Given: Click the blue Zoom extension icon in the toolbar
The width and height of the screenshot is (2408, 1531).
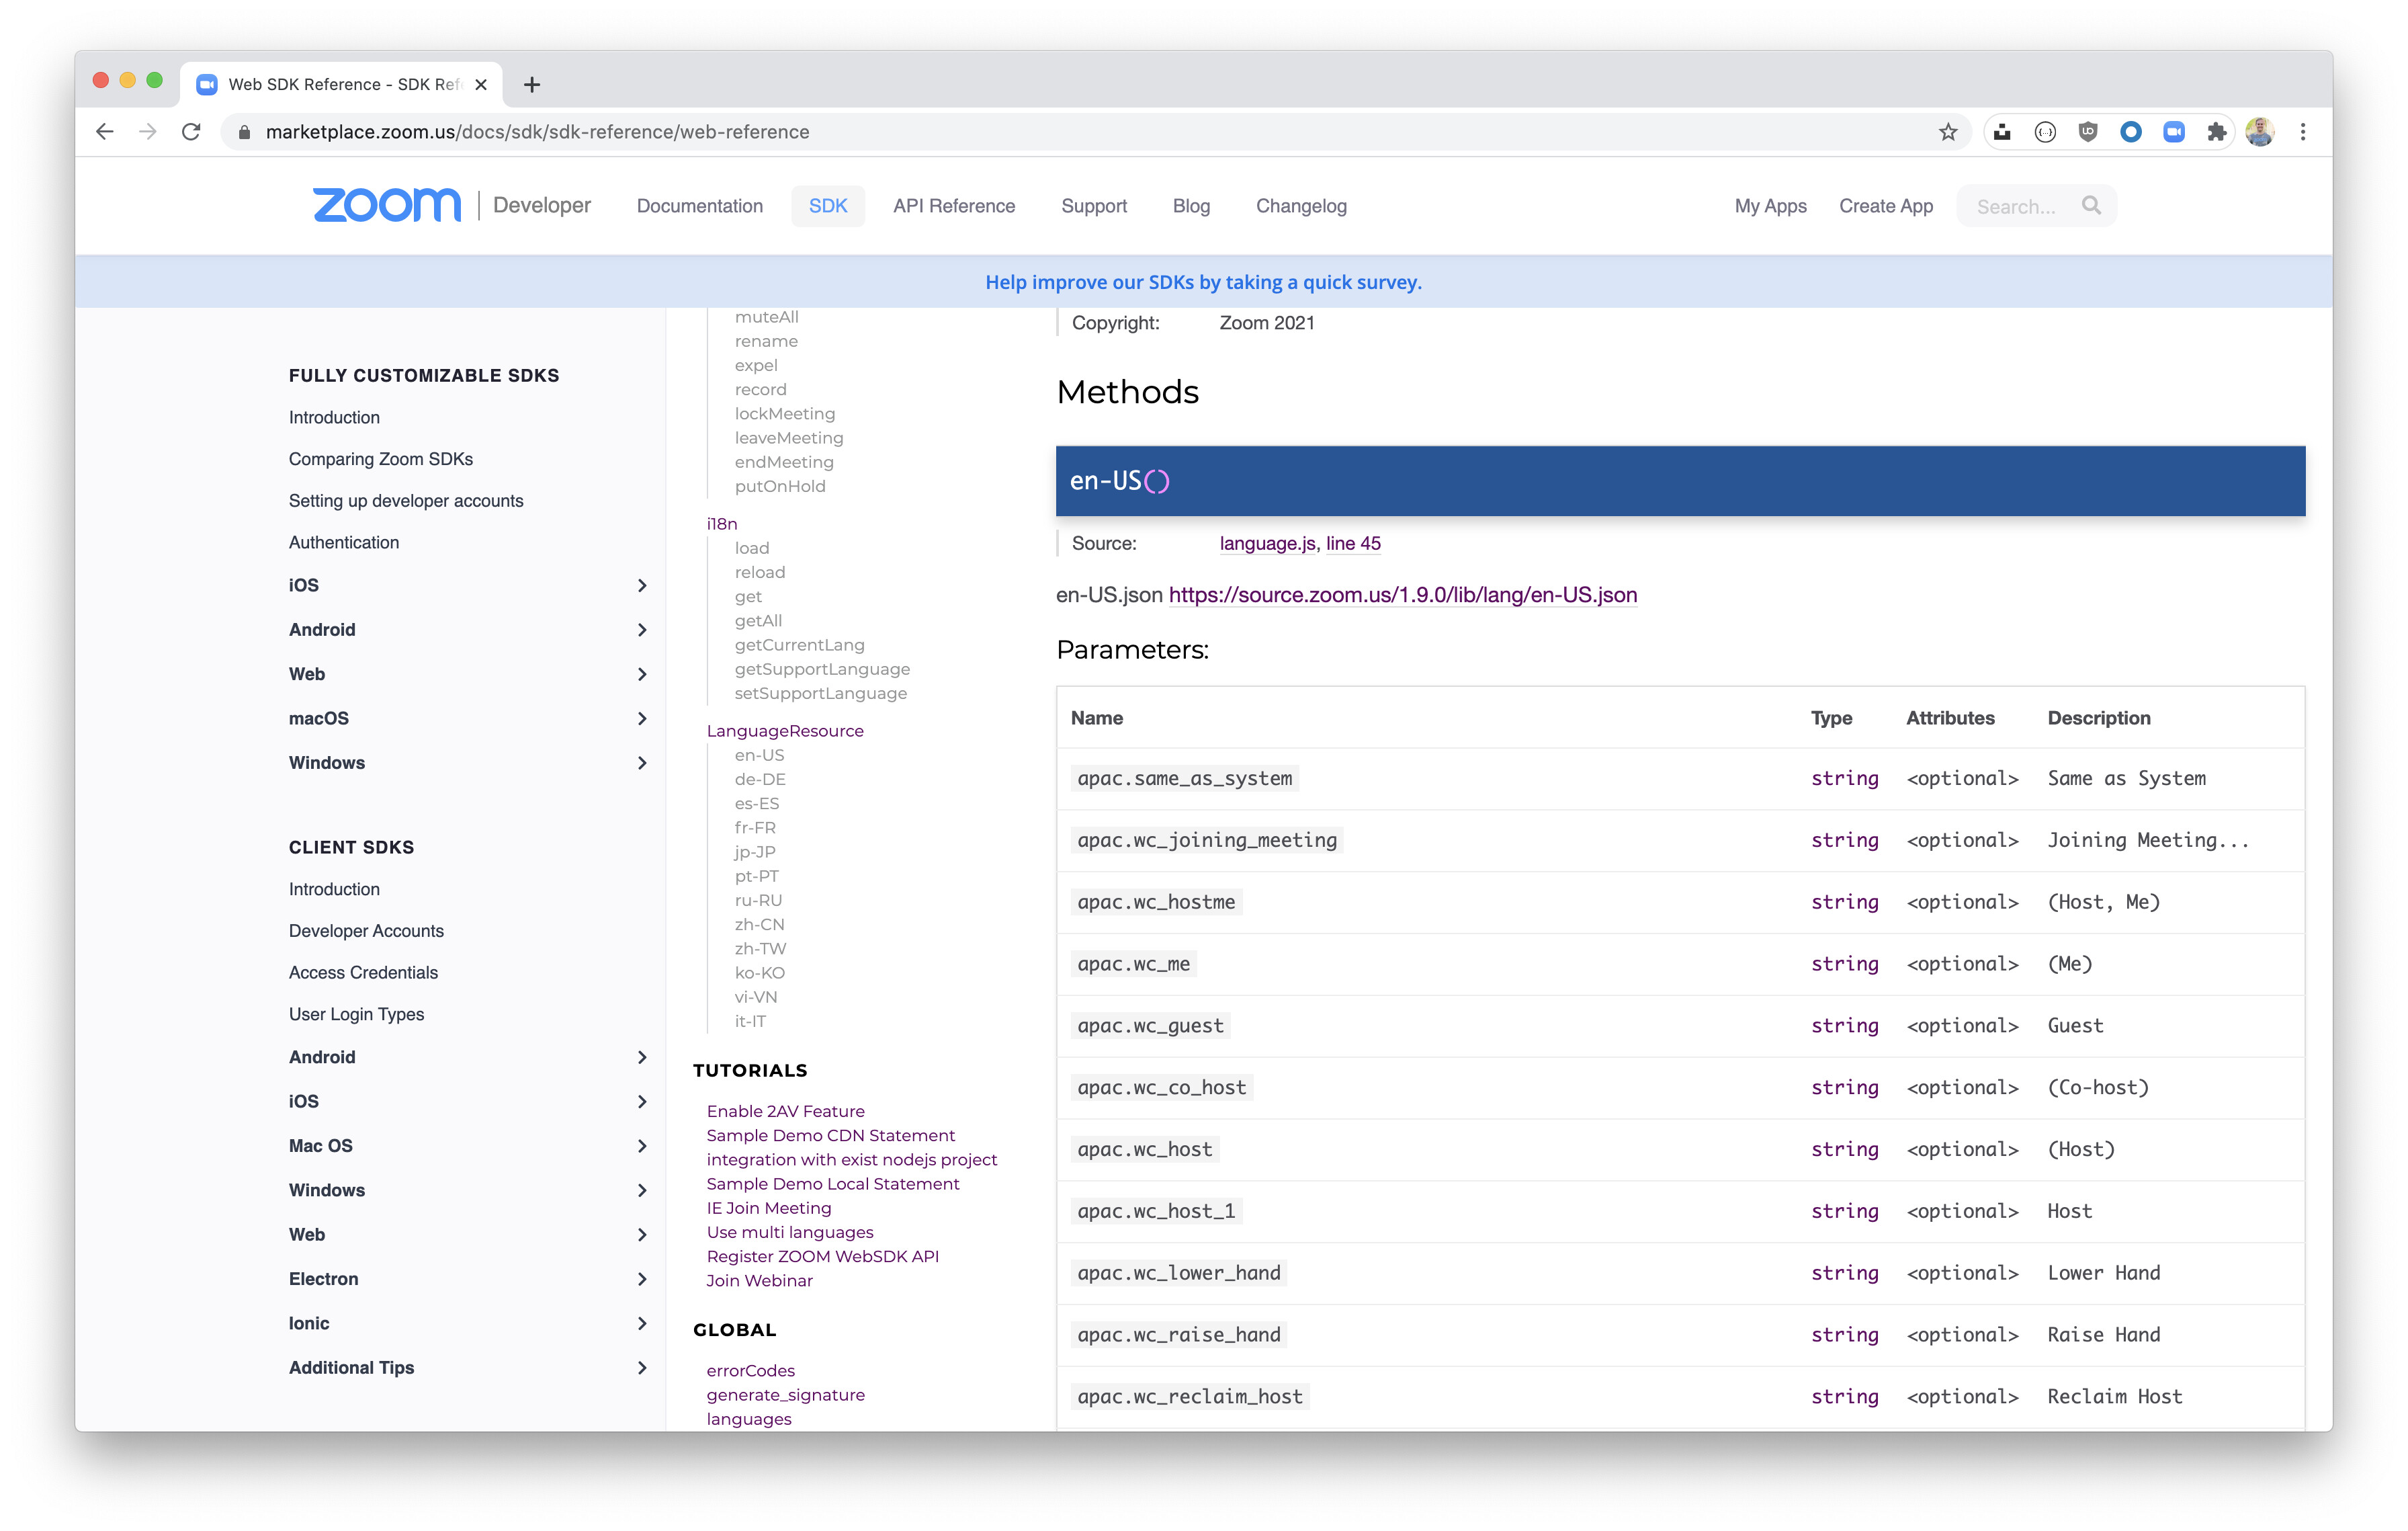Looking at the screenshot, I should coord(2174,132).
